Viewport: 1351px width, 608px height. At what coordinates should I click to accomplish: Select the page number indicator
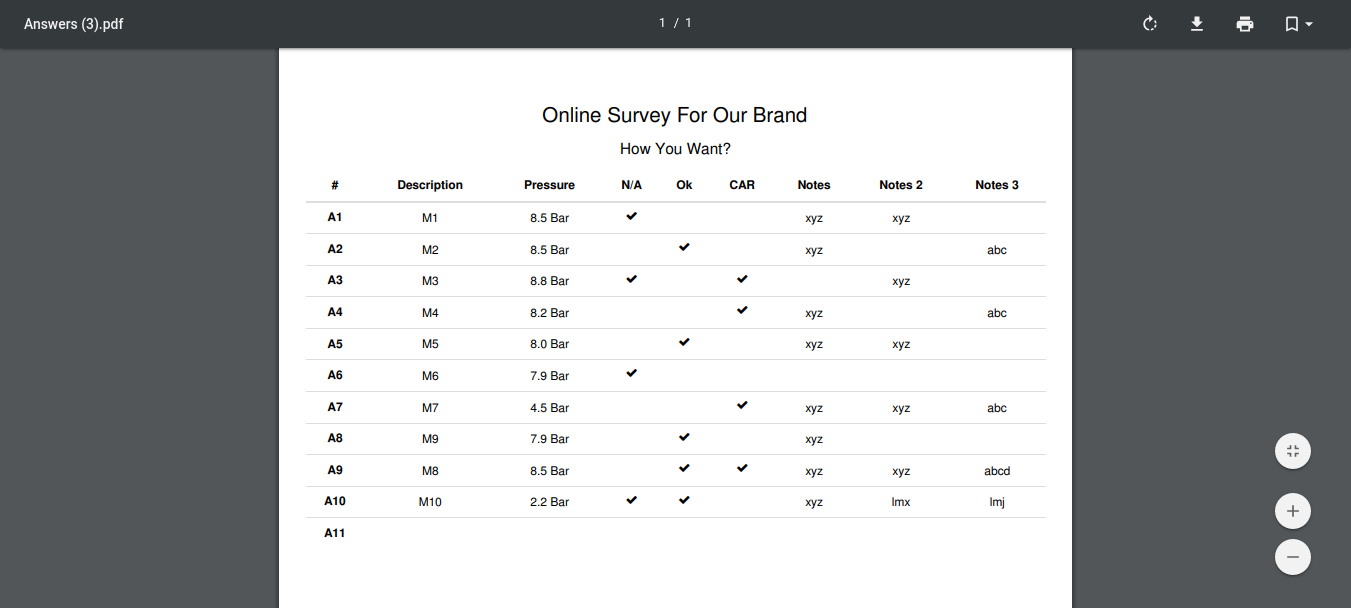[x=675, y=23]
